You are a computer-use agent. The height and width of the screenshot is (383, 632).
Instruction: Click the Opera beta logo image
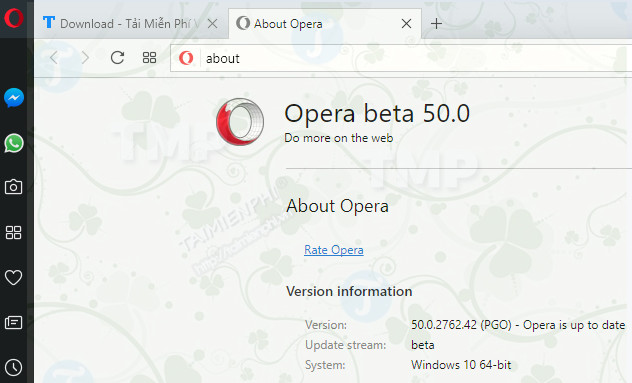(x=240, y=122)
